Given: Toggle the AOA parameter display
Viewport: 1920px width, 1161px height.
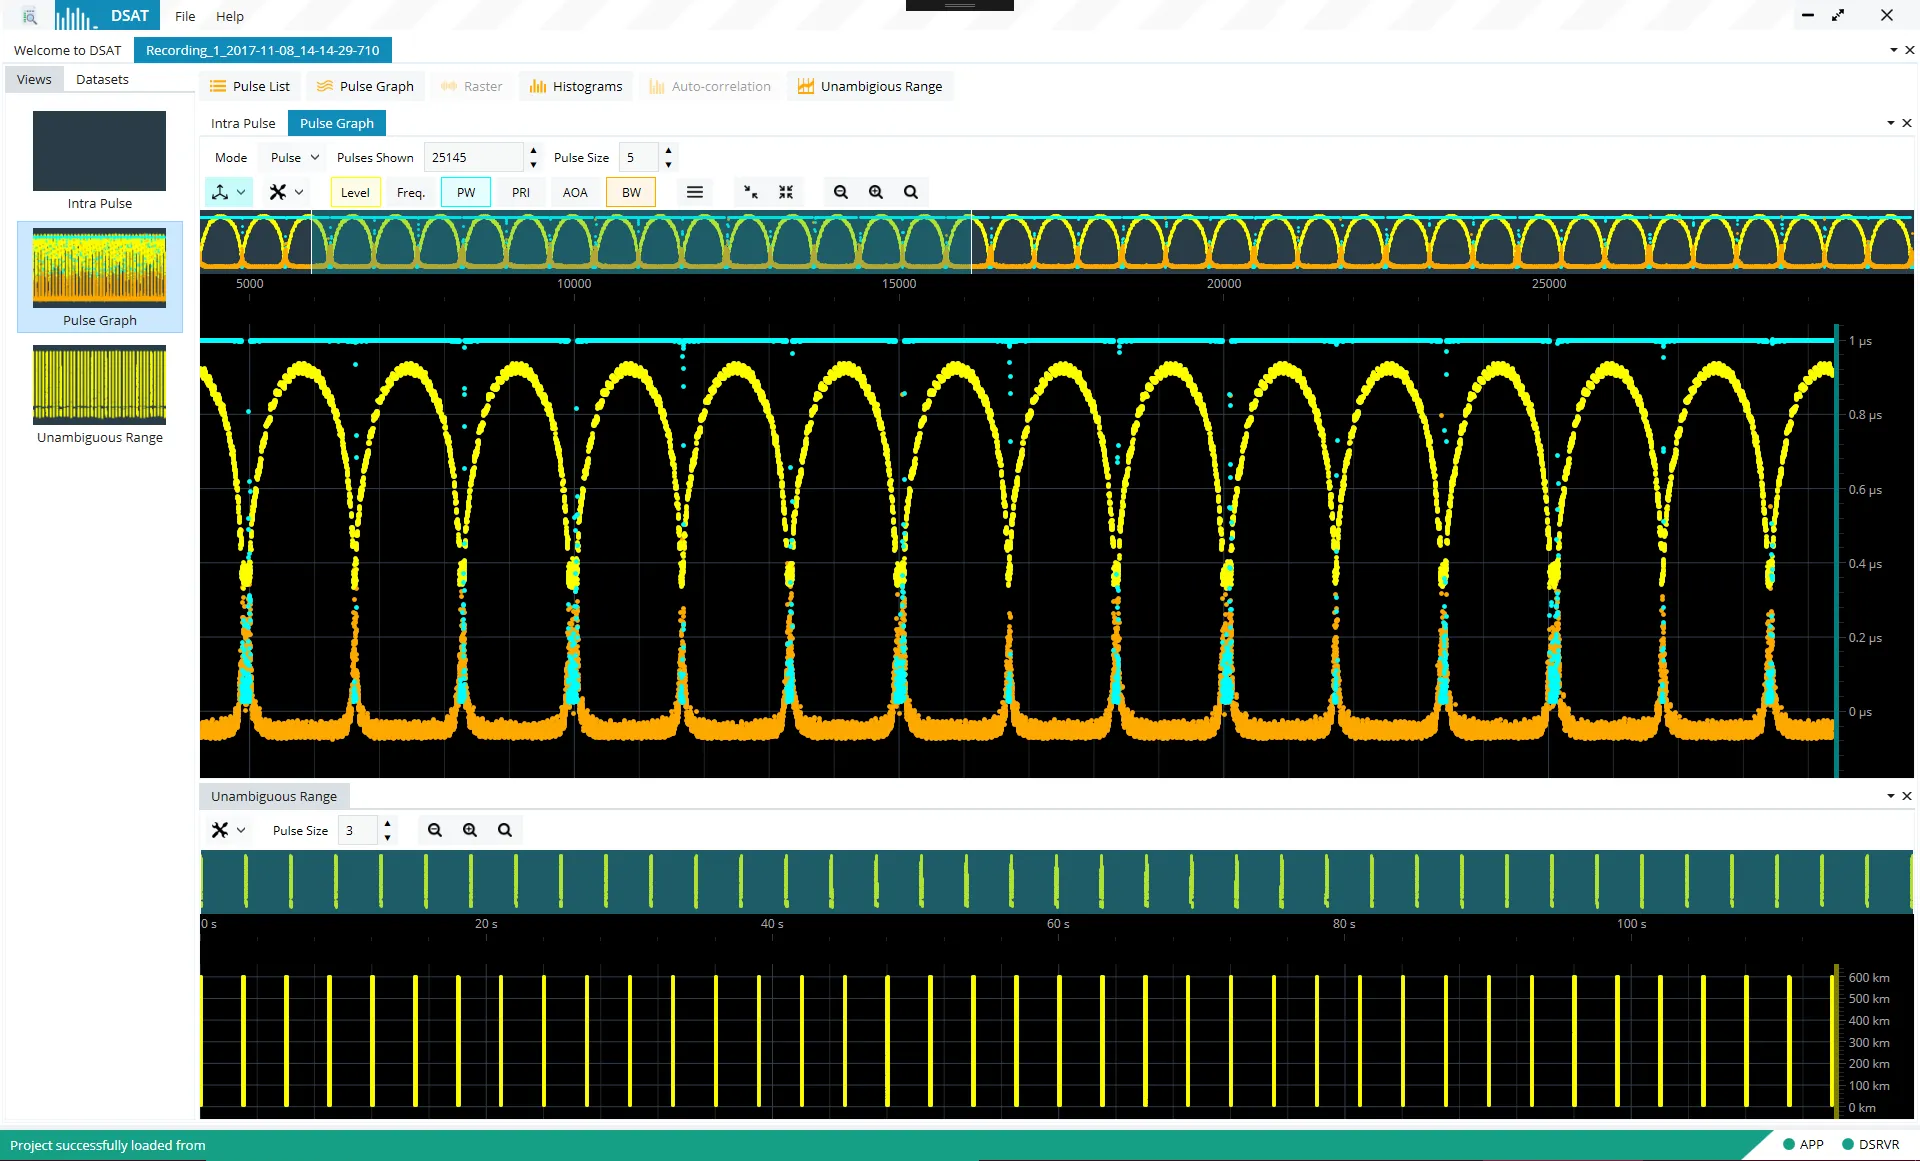Looking at the screenshot, I should click(x=575, y=192).
